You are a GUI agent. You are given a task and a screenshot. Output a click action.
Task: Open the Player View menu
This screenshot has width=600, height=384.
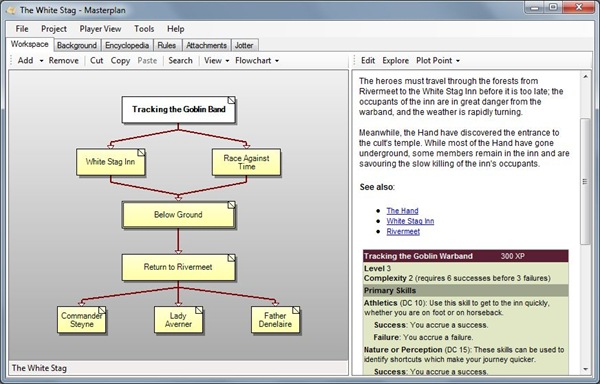point(100,29)
